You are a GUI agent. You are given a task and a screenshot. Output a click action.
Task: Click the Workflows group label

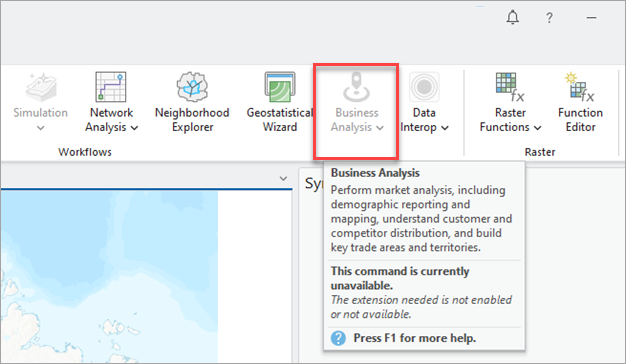coord(85,152)
